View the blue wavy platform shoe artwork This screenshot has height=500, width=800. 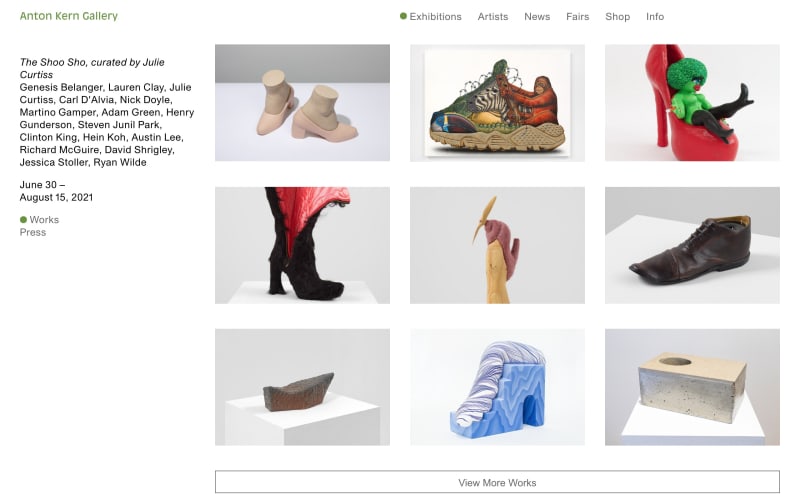(497, 387)
